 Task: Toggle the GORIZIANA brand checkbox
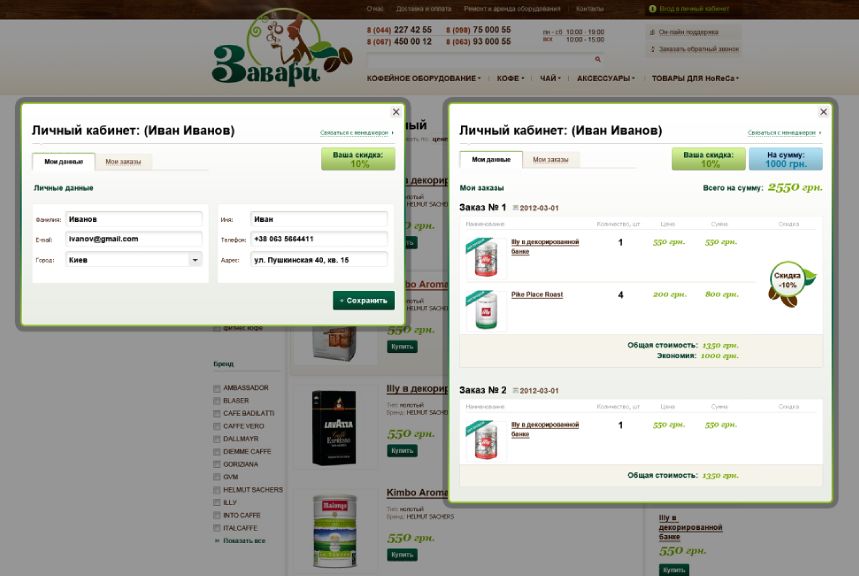tap(217, 465)
